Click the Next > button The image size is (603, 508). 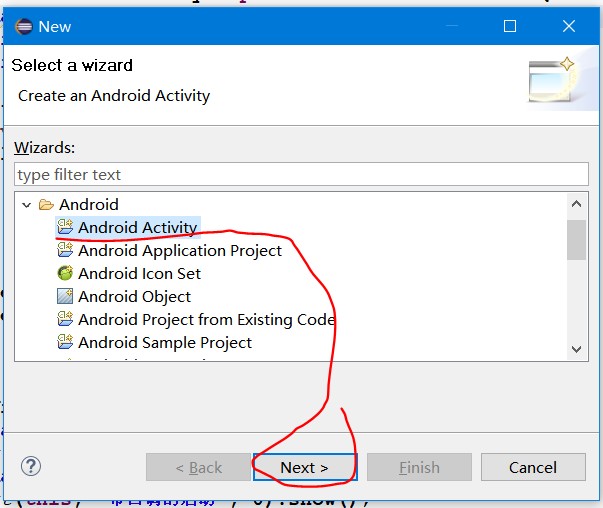(305, 467)
